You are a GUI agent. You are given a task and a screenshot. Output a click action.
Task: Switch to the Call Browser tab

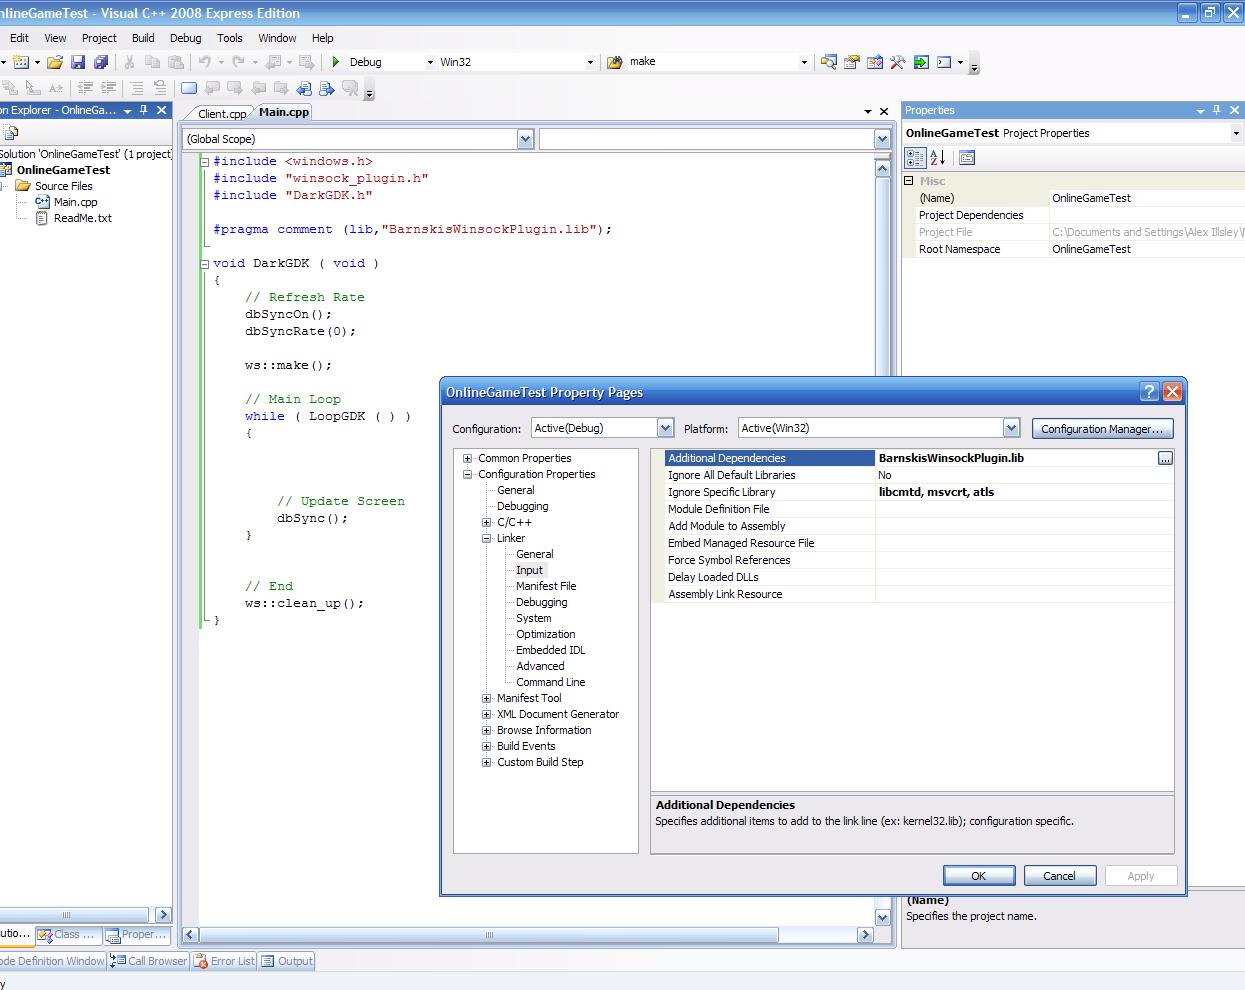(x=149, y=961)
